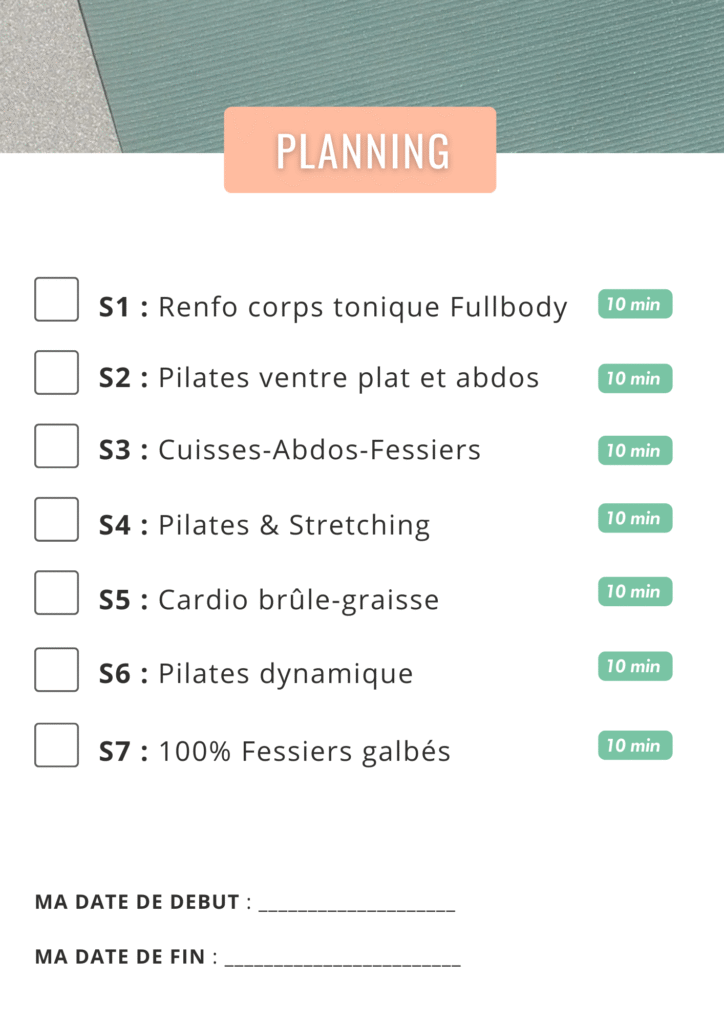This screenshot has height=1024, width=724.
Task: Click the S5 Cardio brûle-graisse session title
Action: coord(269,600)
